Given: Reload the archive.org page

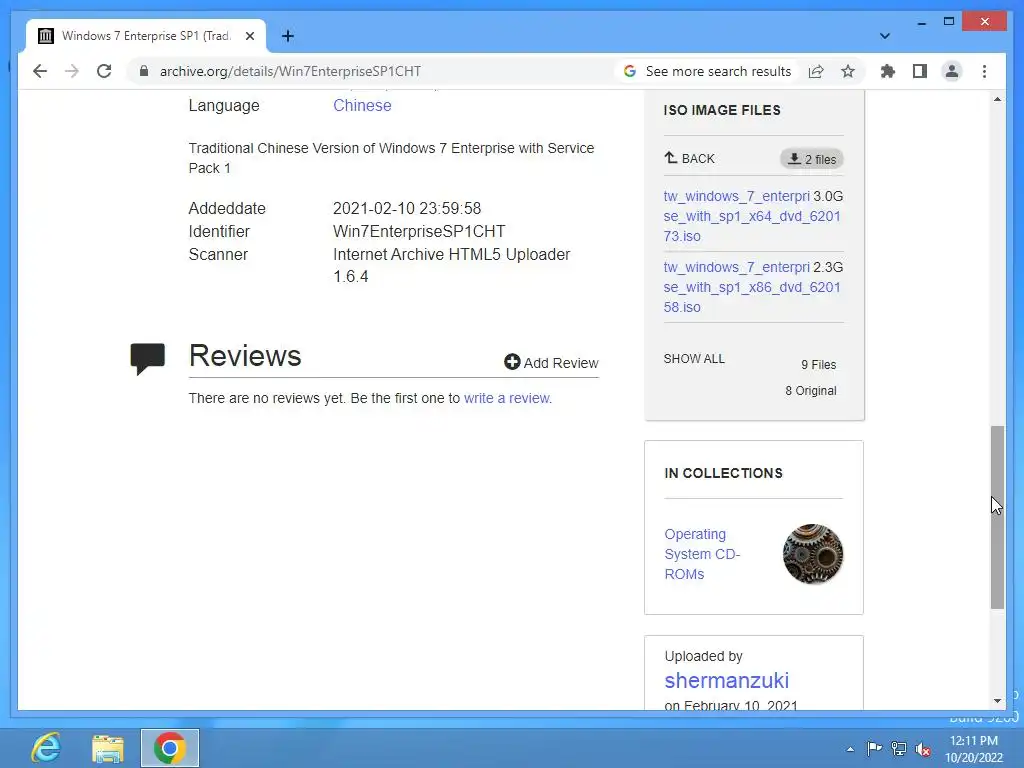Looking at the screenshot, I should pos(104,71).
